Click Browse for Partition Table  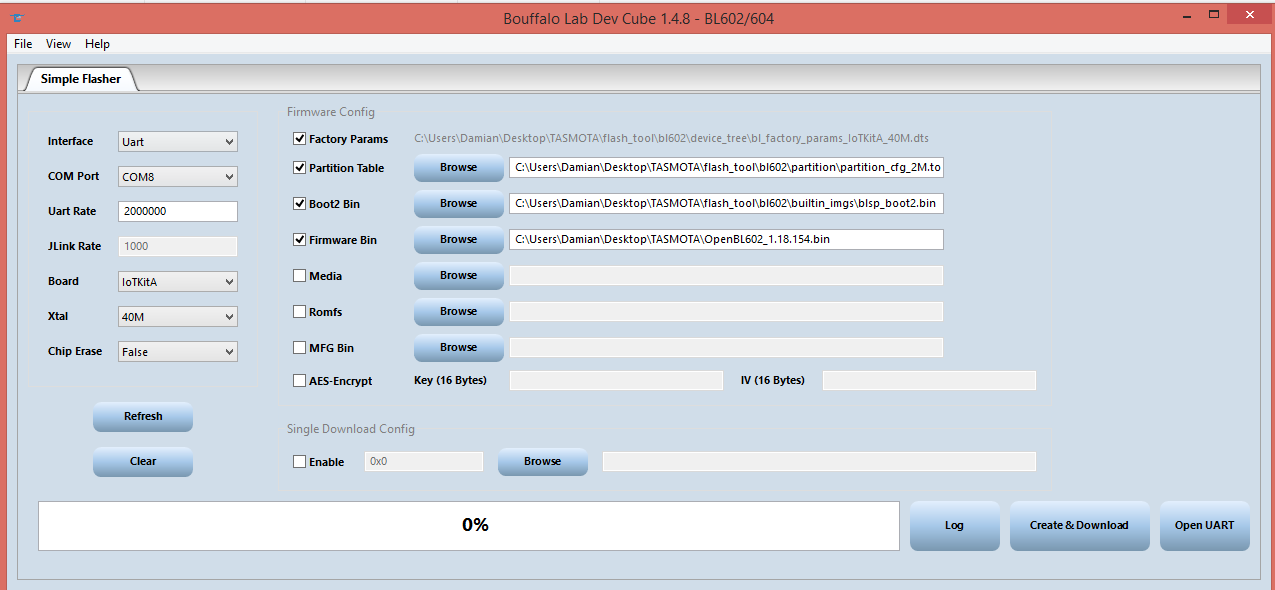458,168
